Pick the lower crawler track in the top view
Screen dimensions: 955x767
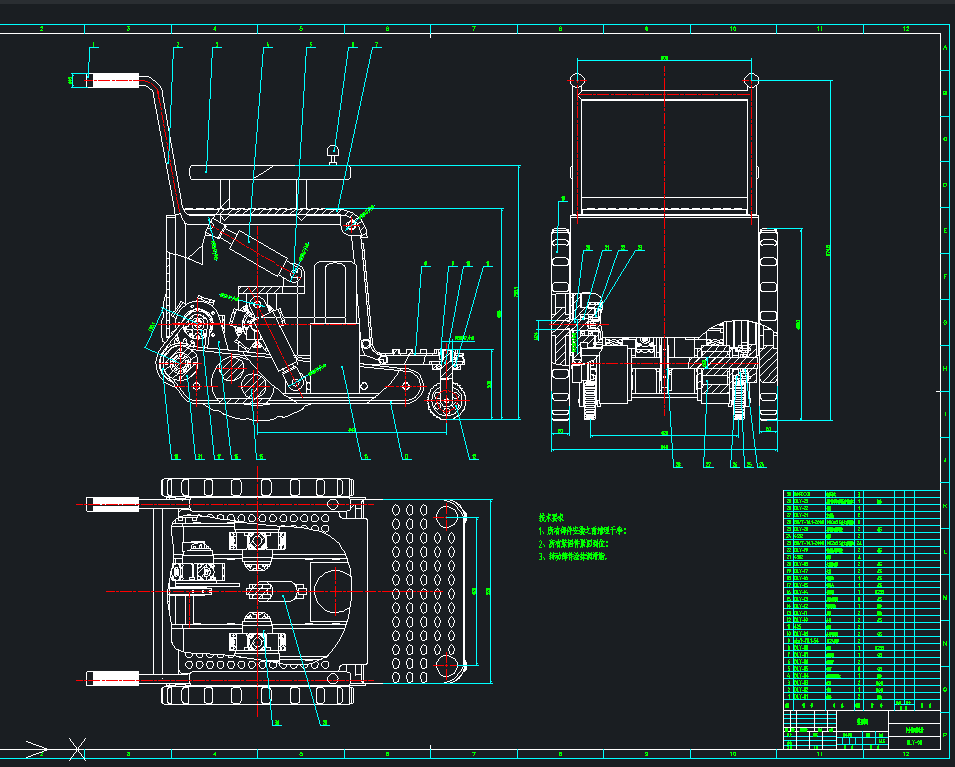pyautogui.click(x=258, y=695)
